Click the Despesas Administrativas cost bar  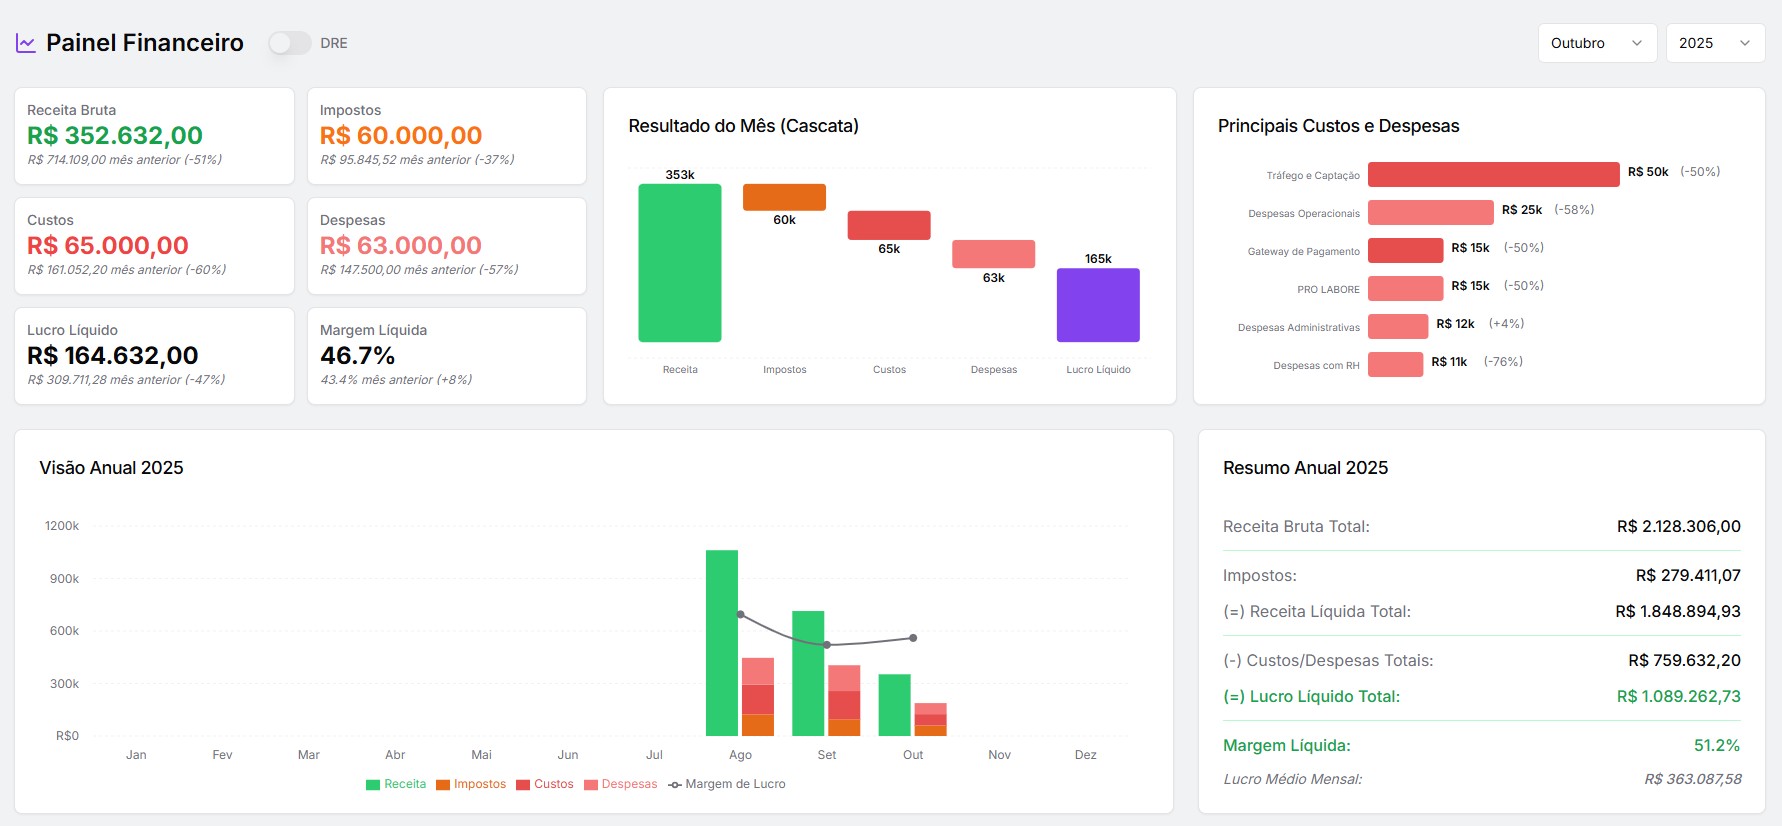pos(1398,326)
